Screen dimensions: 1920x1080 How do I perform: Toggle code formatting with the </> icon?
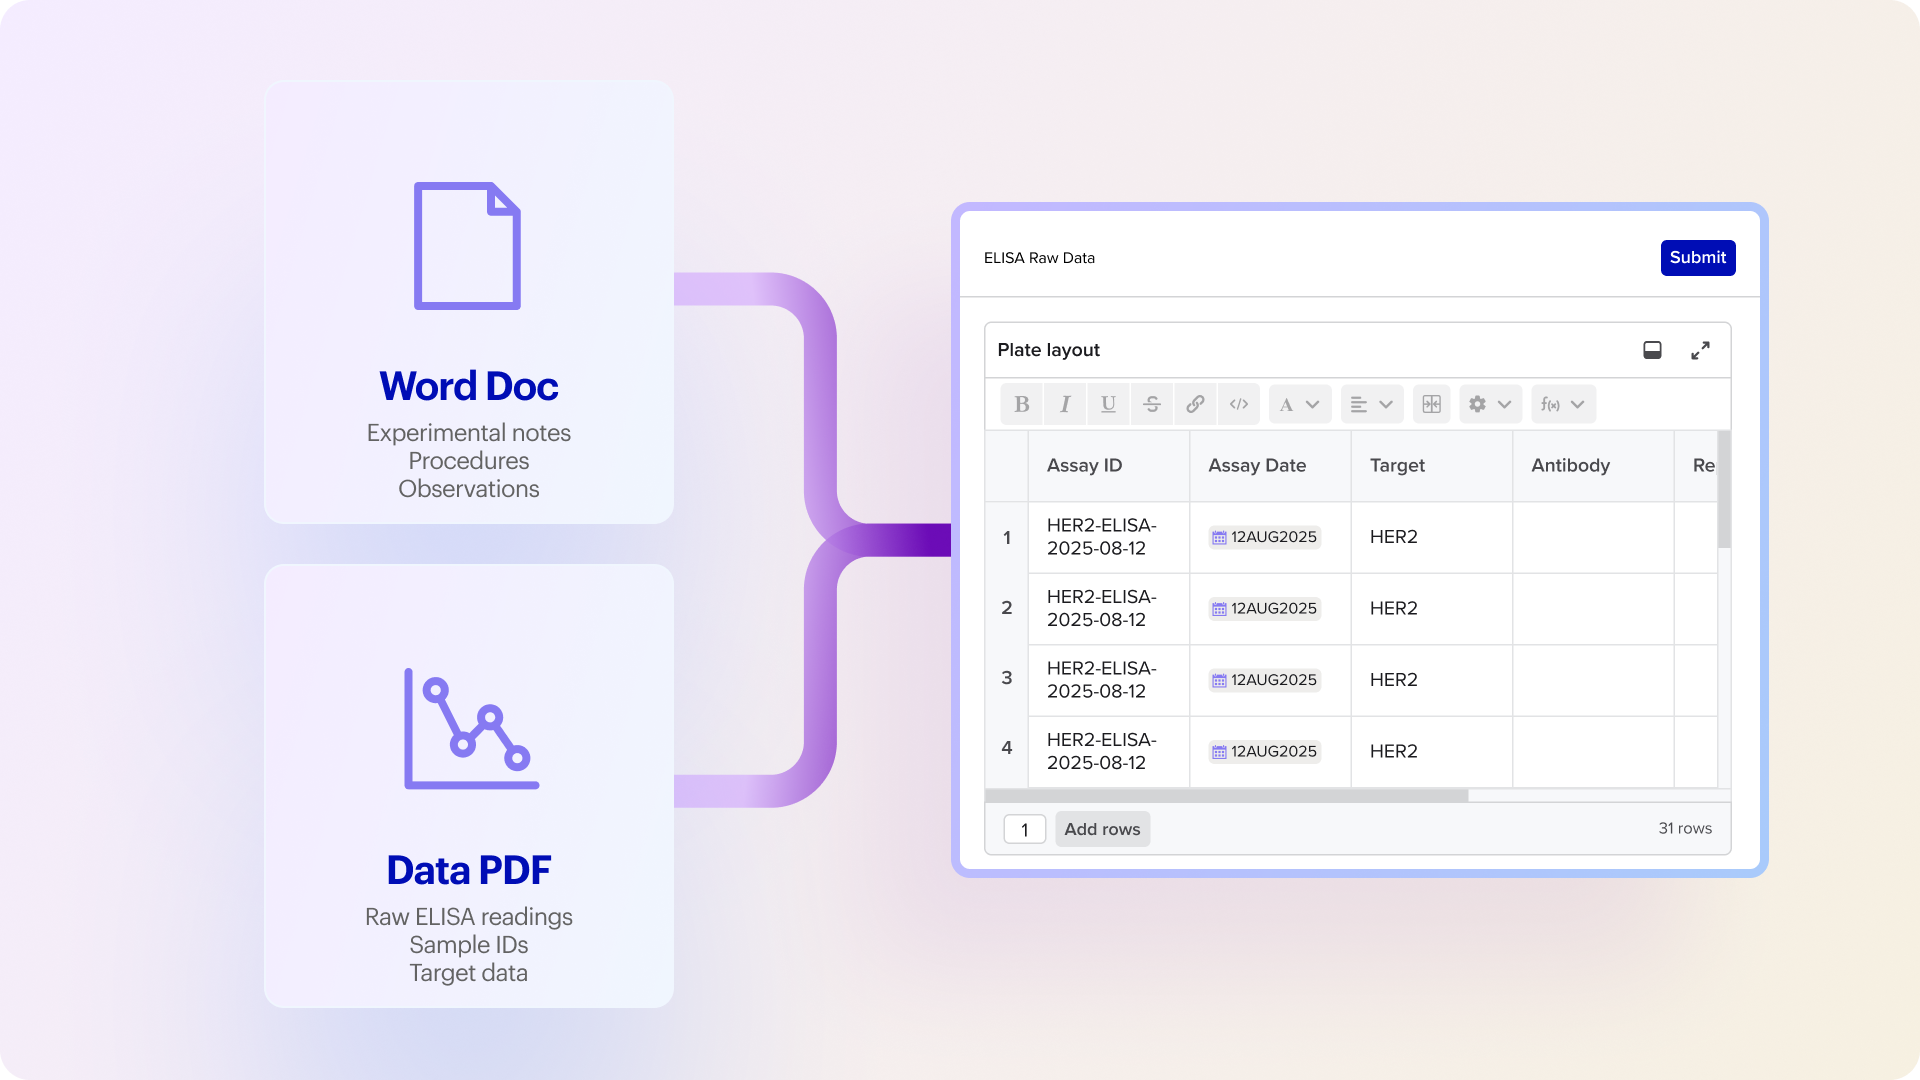(x=1238, y=404)
